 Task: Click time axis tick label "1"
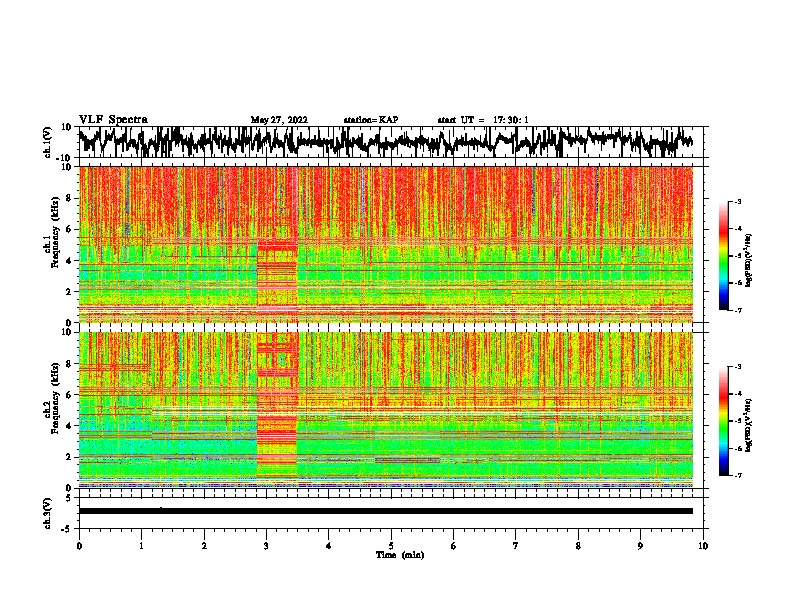(x=141, y=546)
